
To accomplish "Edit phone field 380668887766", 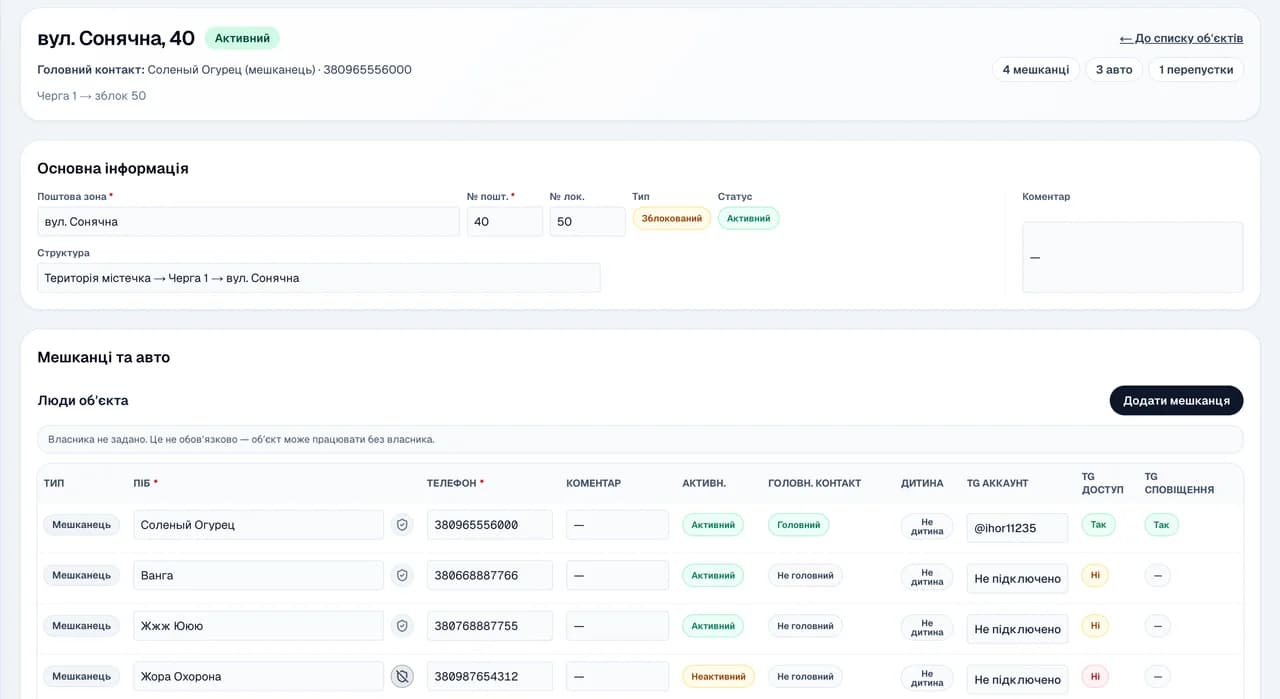I will point(490,575).
